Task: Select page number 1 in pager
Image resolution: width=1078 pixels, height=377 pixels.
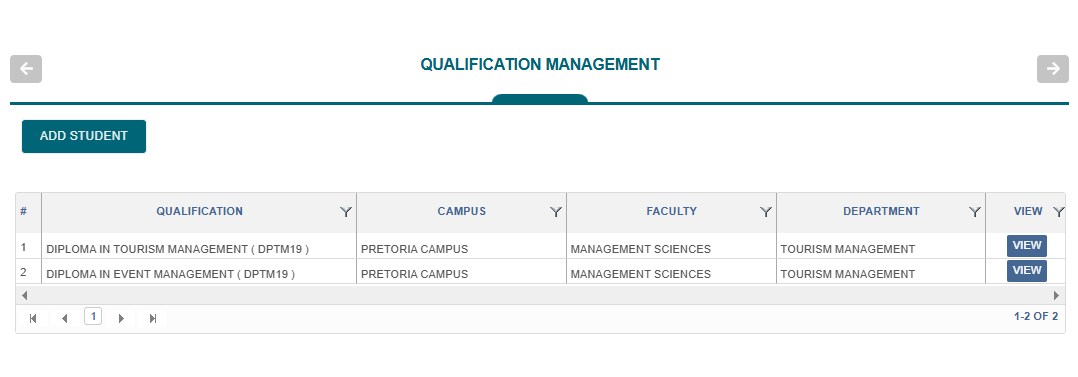Action: click(93, 316)
